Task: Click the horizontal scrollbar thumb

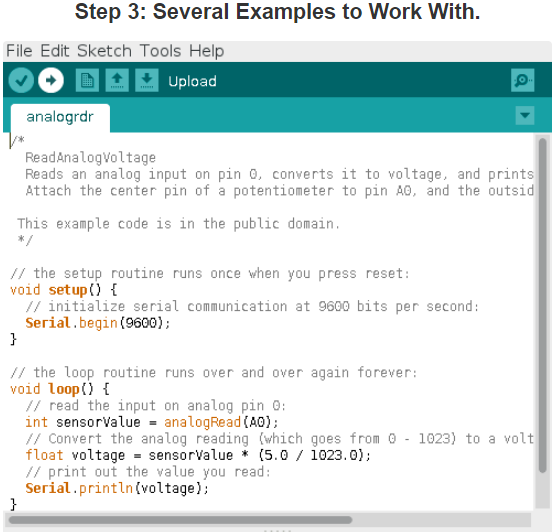Action: click(x=180, y=520)
